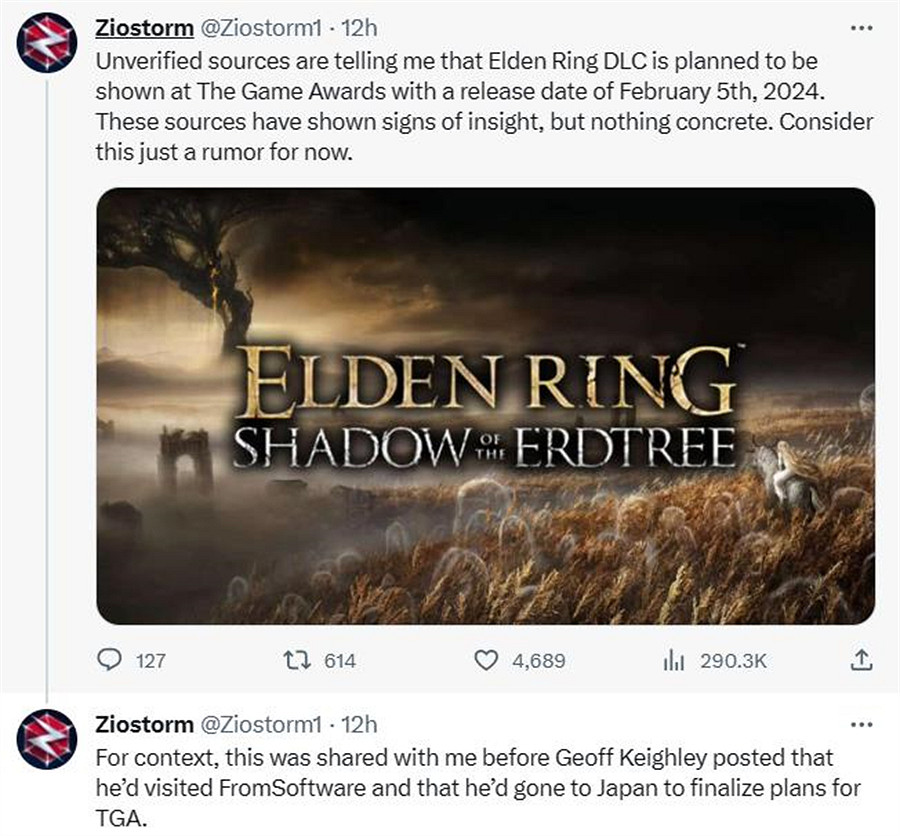The width and height of the screenshot is (900, 836).
Task: Click Ziostorm's avatar on the second tweet
Action: point(47,740)
